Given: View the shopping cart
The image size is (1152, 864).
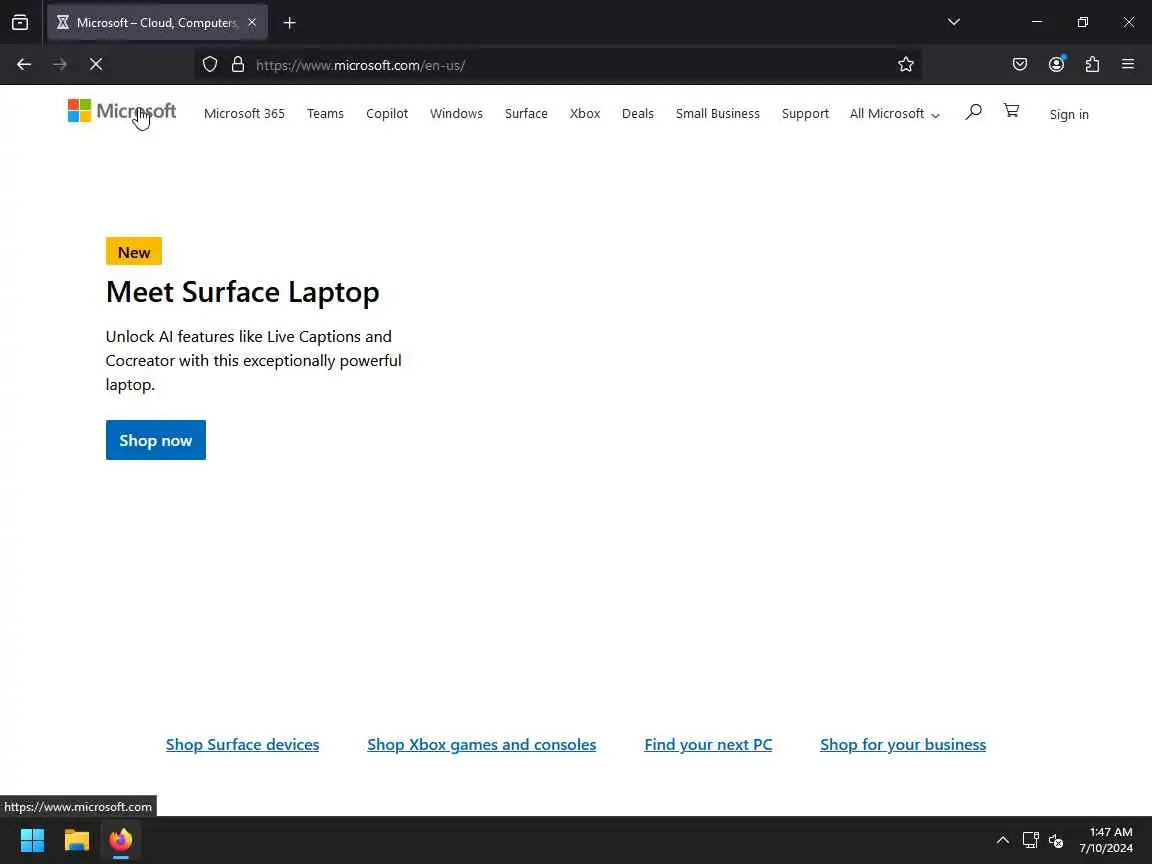Looking at the screenshot, I should click(x=1012, y=110).
